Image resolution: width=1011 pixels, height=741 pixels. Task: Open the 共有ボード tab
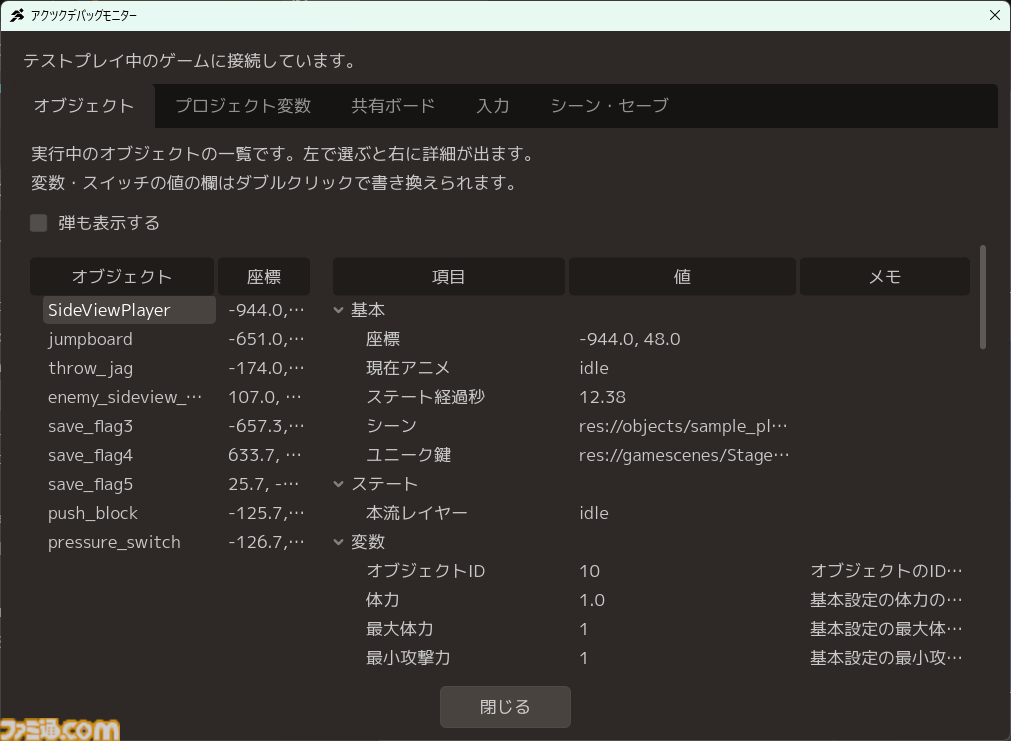pyautogui.click(x=393, y=106)
